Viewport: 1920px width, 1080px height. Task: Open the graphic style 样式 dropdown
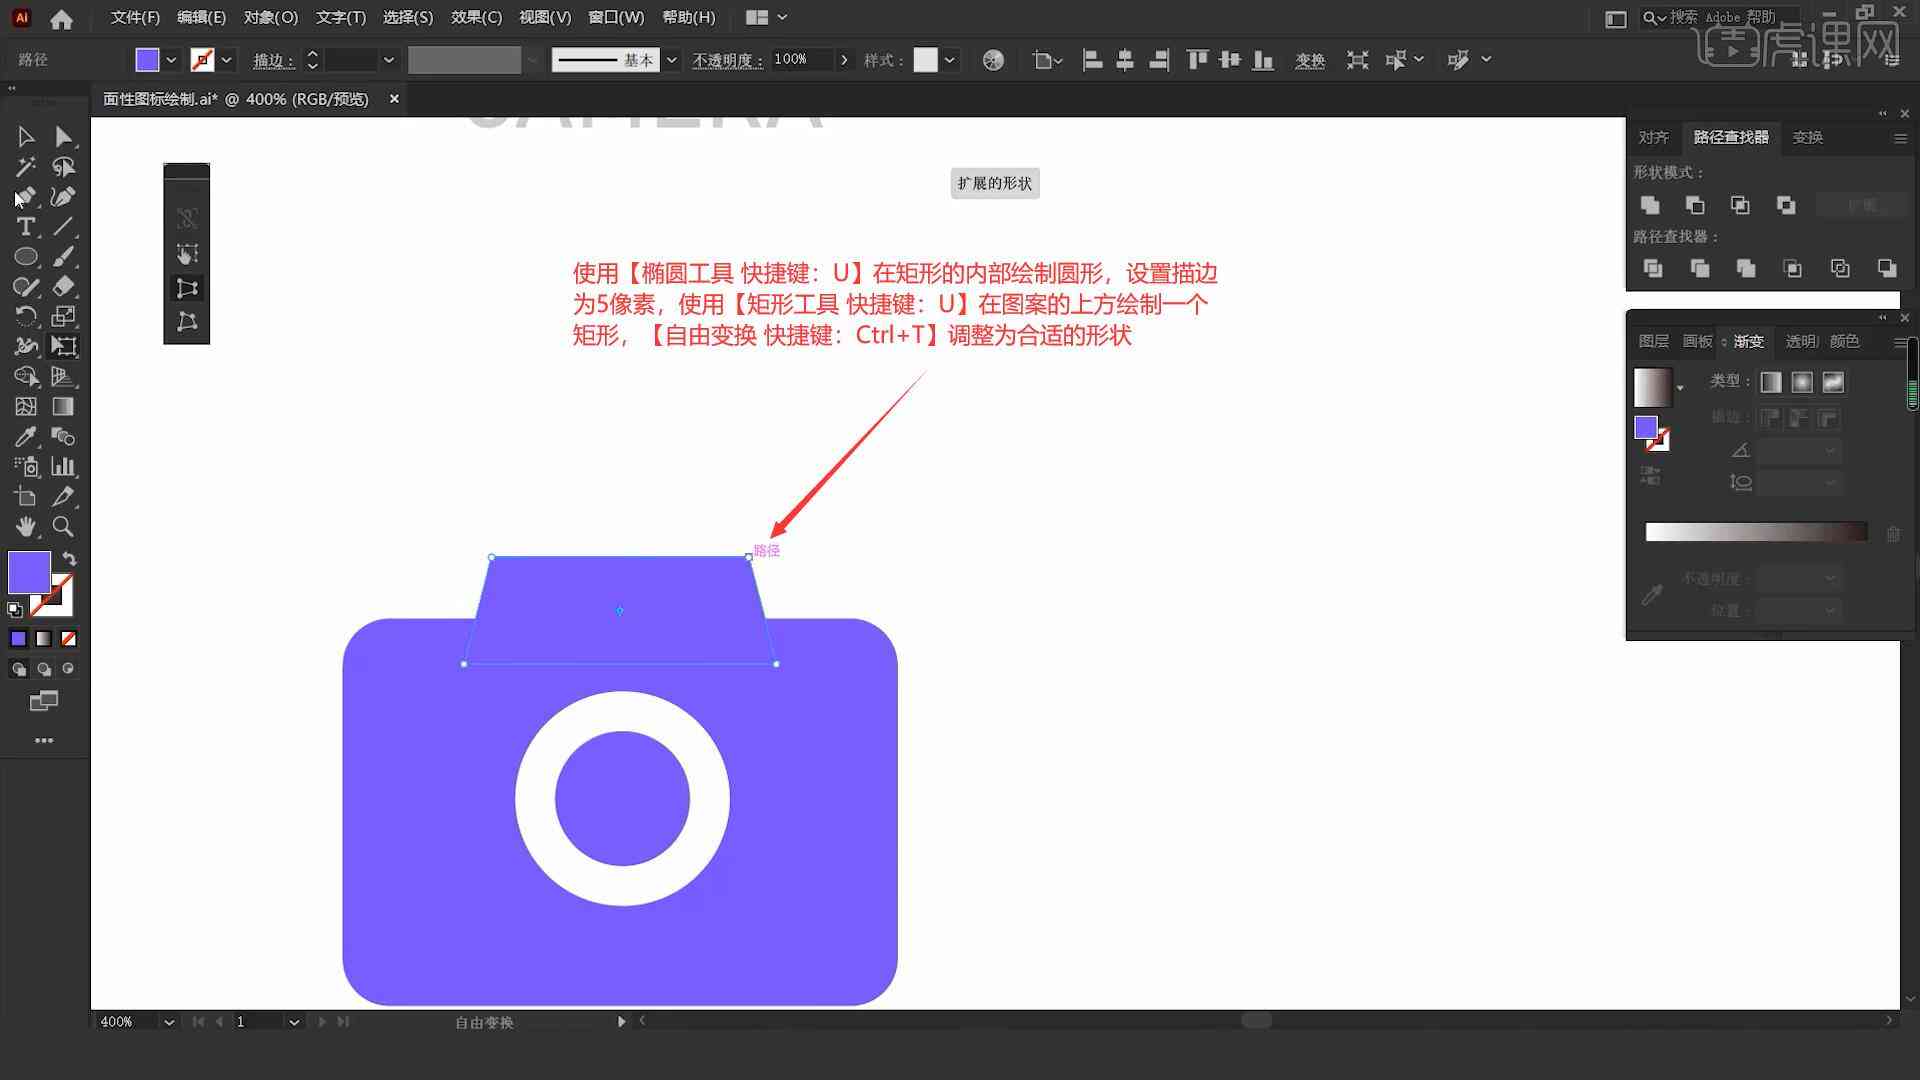950,60
